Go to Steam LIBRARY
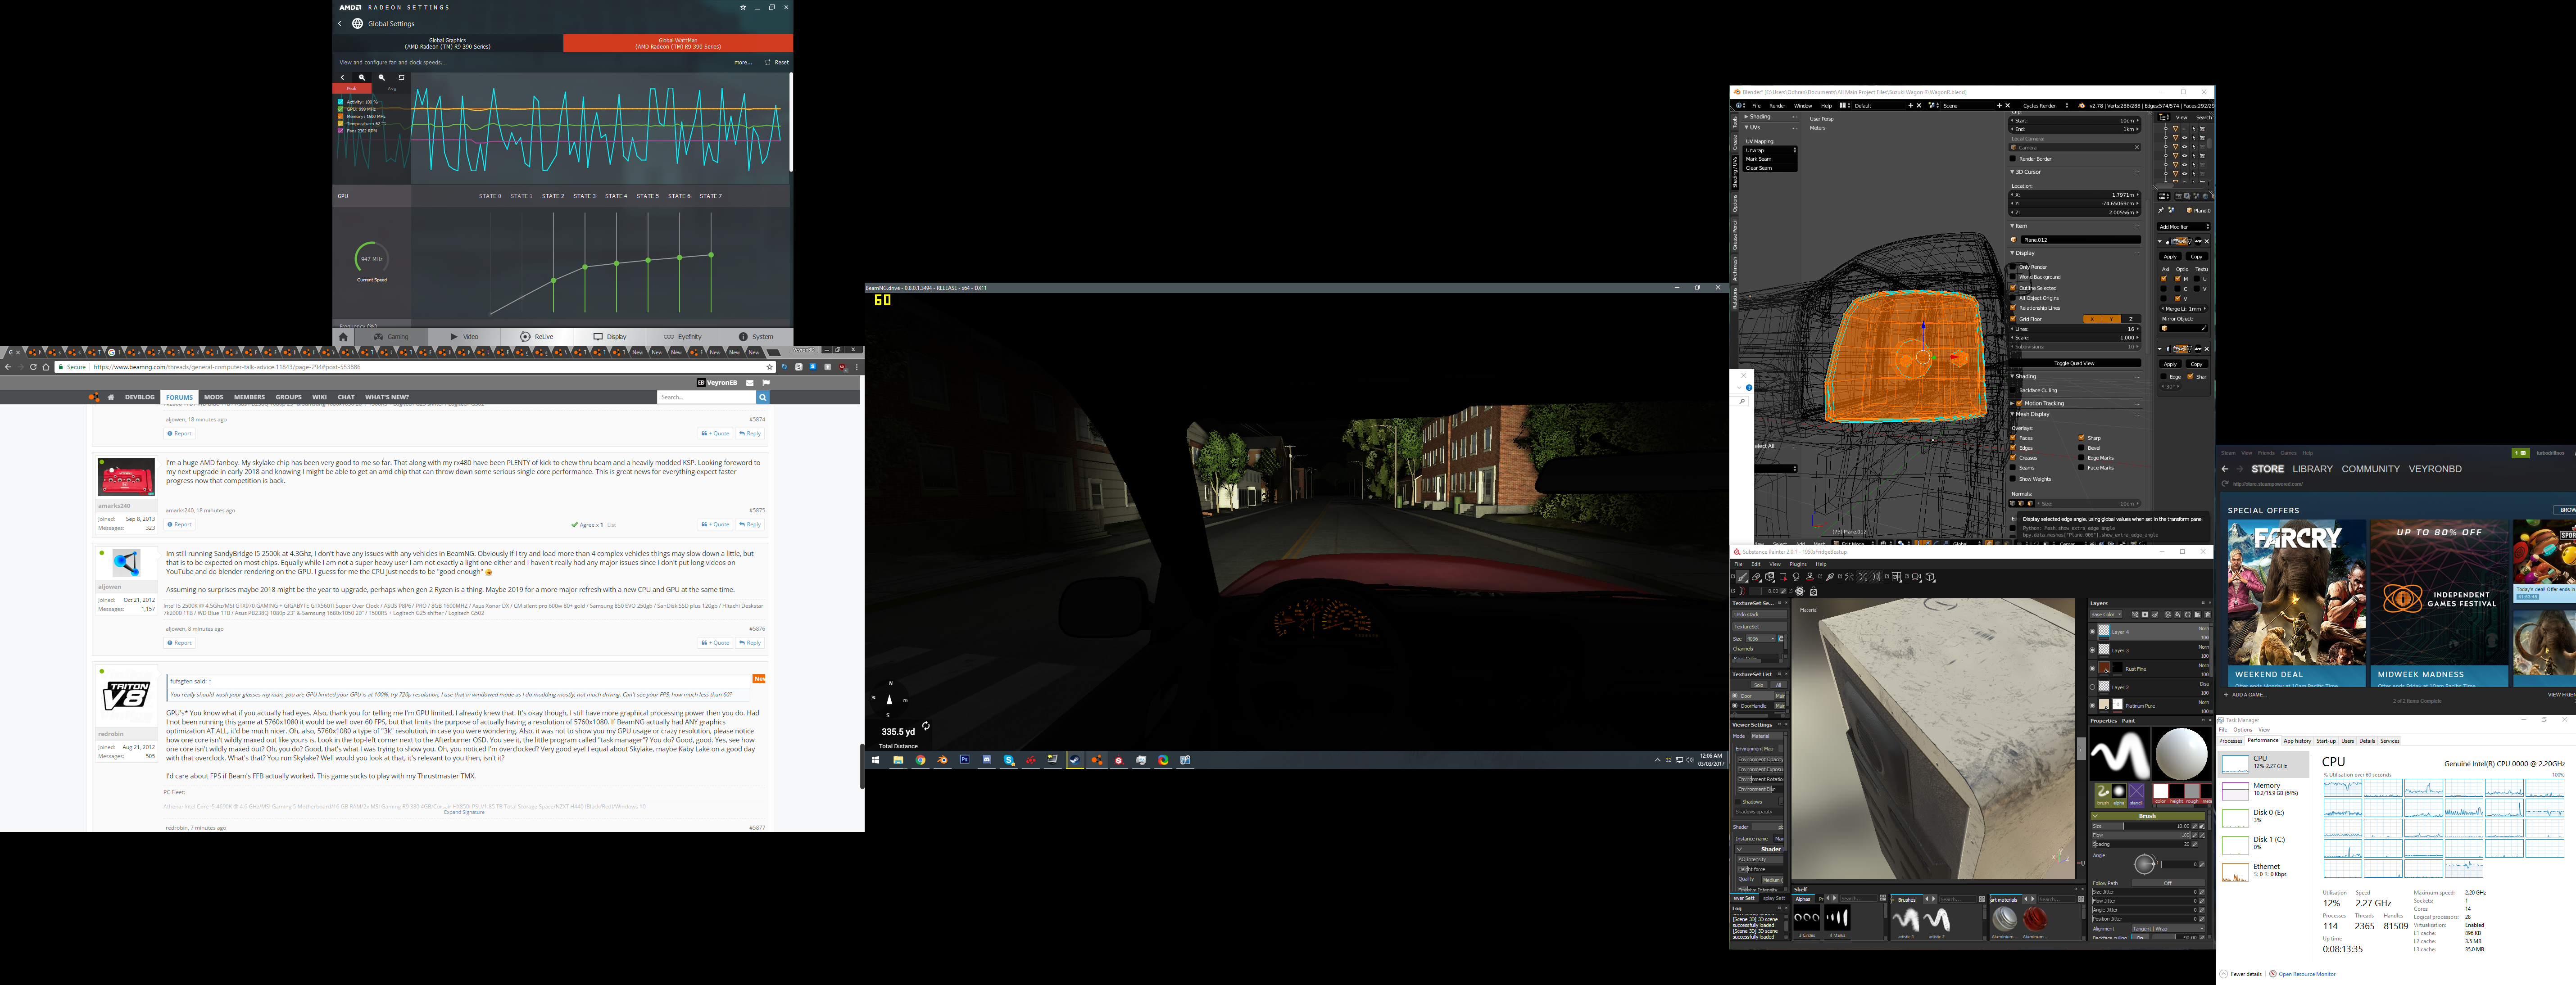 2313,469
